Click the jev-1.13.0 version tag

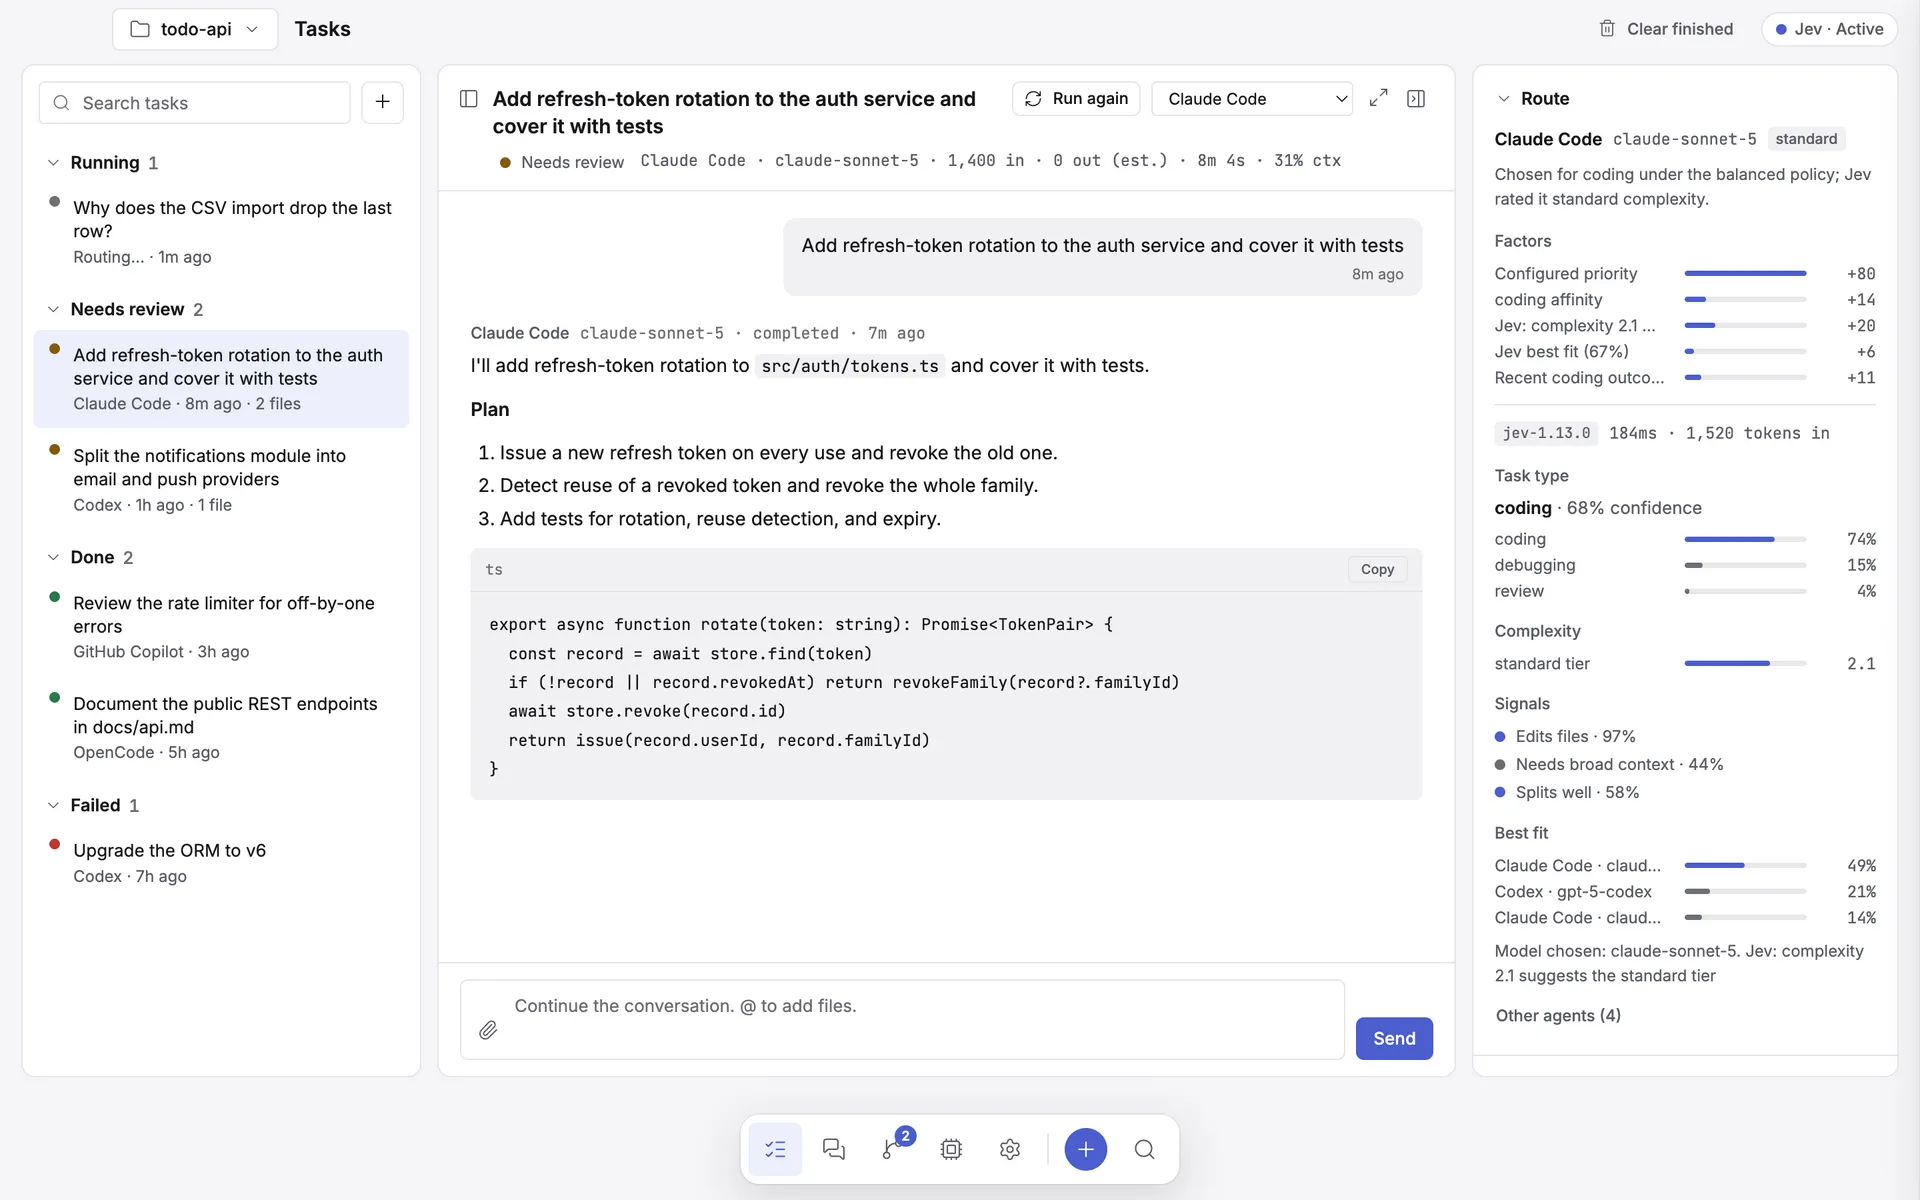click(1546, 433)
